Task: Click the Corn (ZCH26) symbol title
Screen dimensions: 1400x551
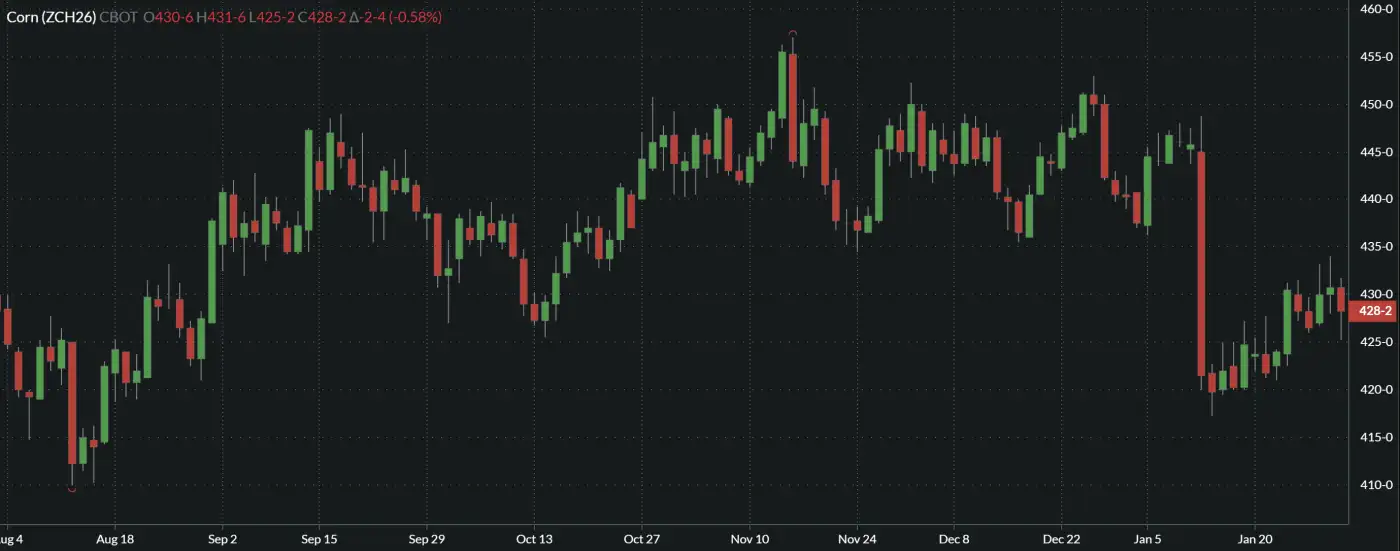Action: [x=50, y=18]
